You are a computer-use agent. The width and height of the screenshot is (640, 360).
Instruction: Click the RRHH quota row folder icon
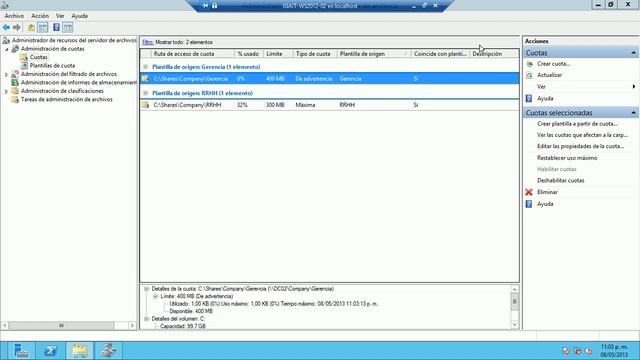tap(145, 105)
